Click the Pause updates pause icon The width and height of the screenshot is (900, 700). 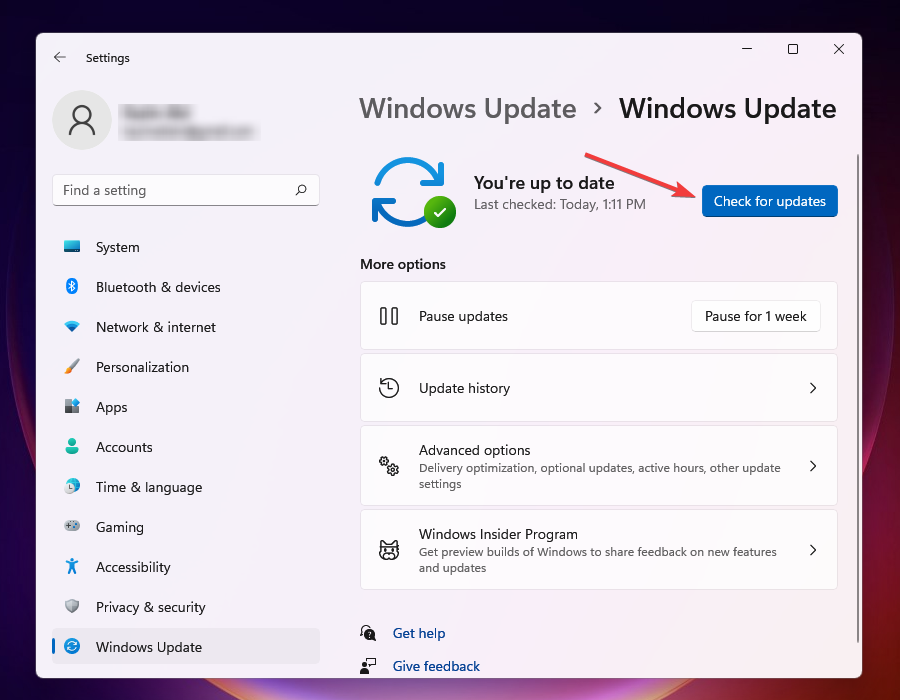(389, 316)
